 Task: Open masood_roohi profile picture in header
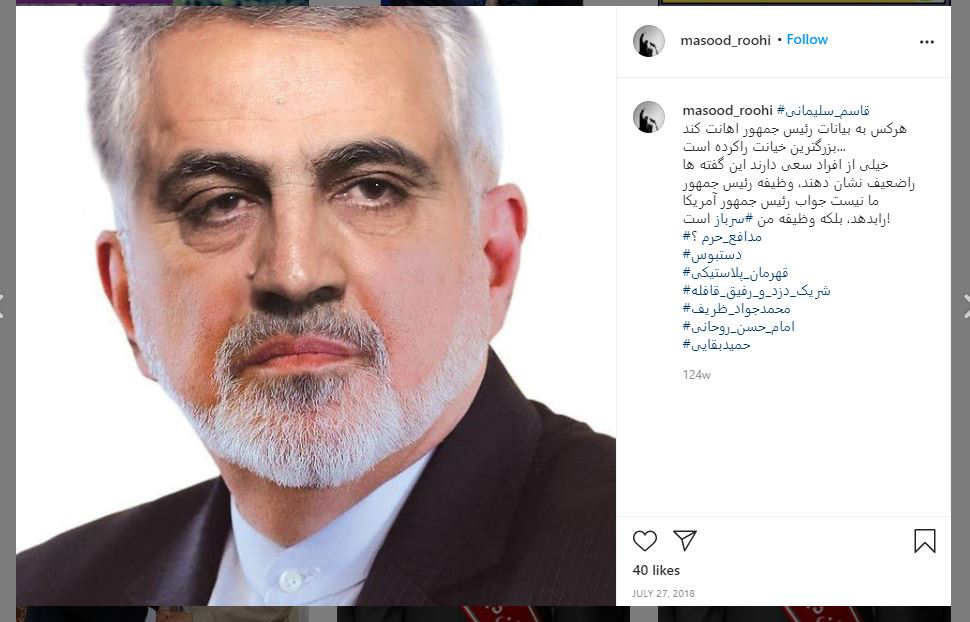click(648, 41)
